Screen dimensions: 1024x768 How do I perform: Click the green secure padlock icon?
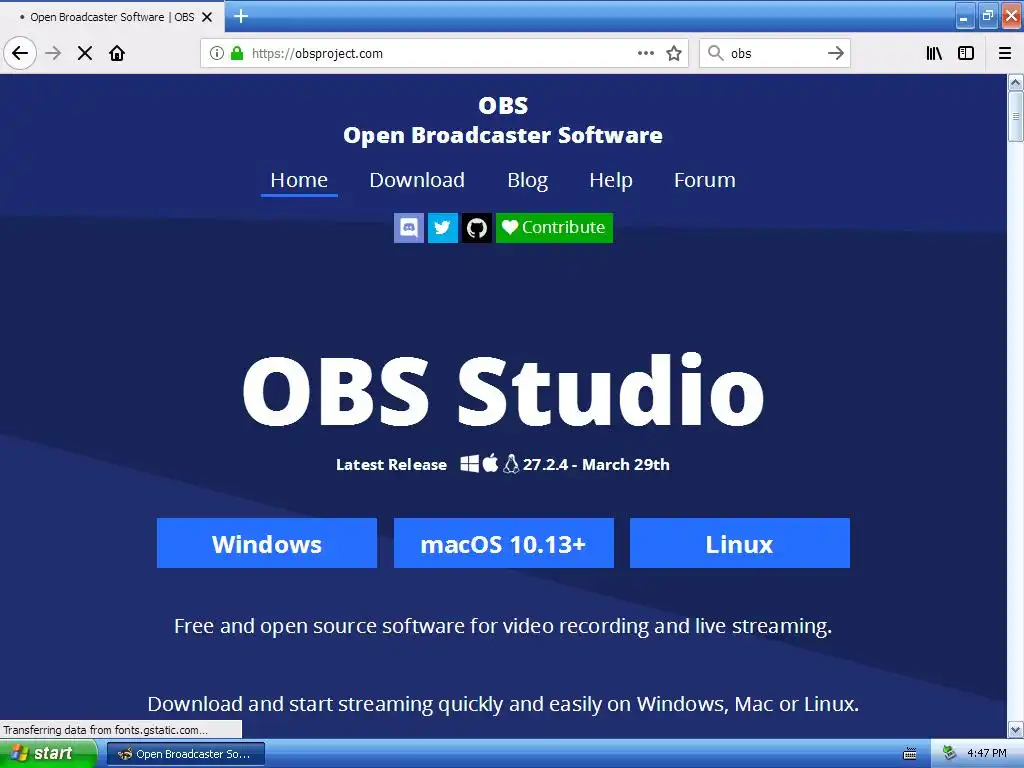[237, 53]
